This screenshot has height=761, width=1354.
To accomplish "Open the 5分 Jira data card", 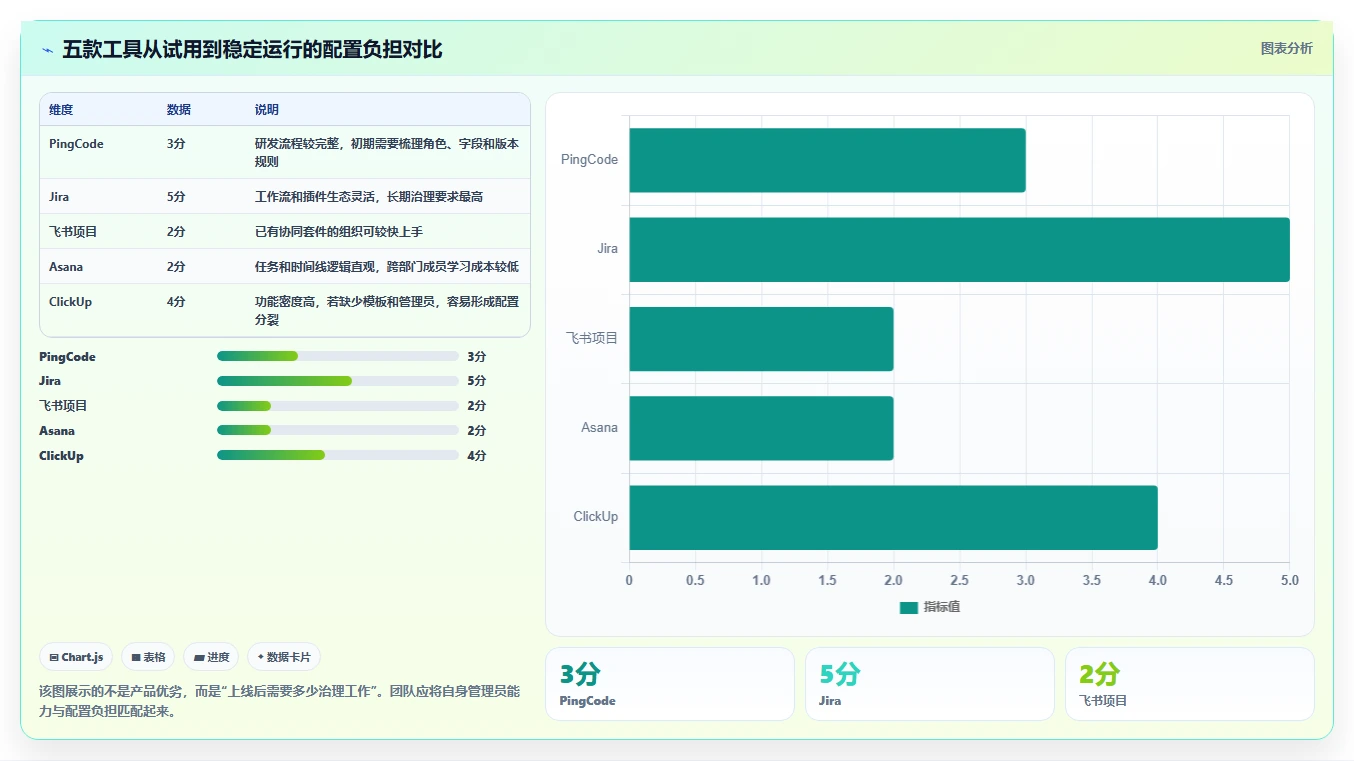I will [x=930, y=684].
